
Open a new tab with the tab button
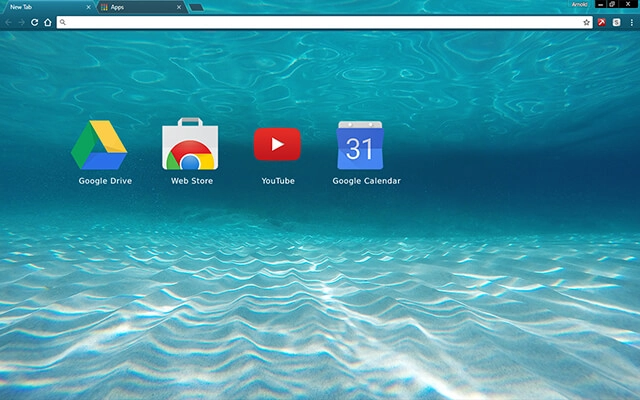197,7
